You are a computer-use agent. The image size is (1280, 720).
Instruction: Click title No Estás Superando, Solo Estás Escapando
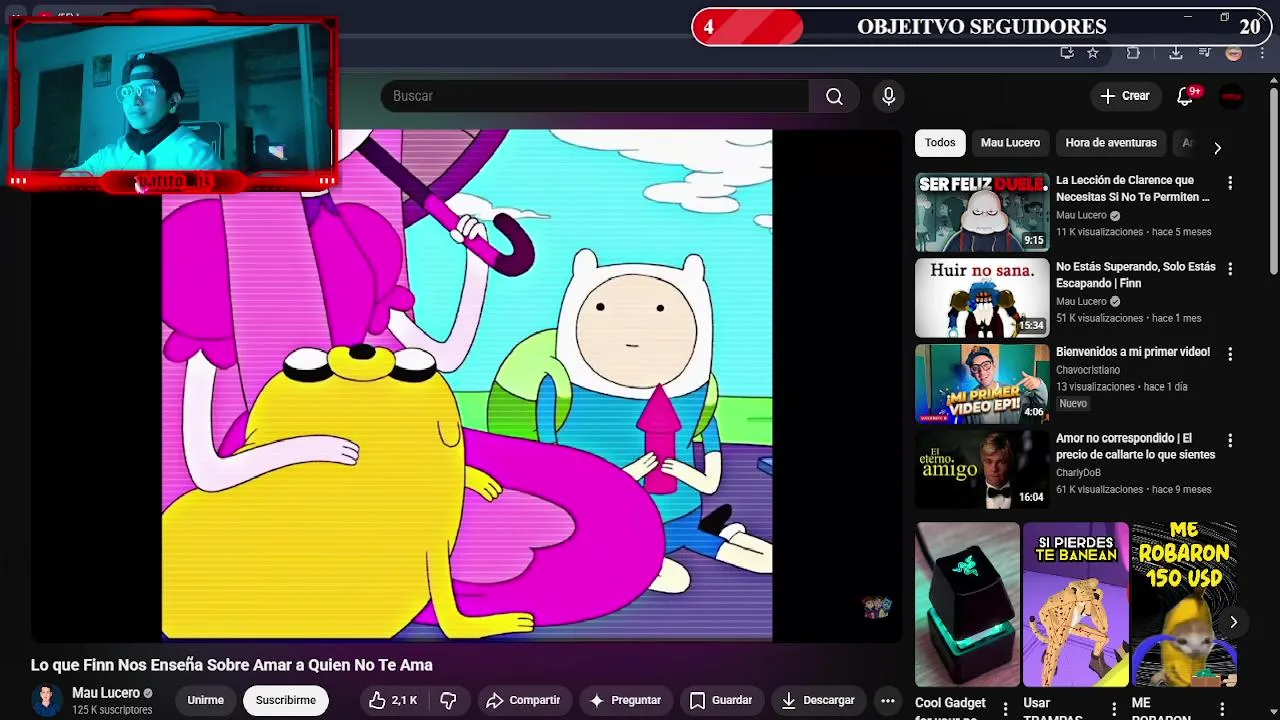1136,275
